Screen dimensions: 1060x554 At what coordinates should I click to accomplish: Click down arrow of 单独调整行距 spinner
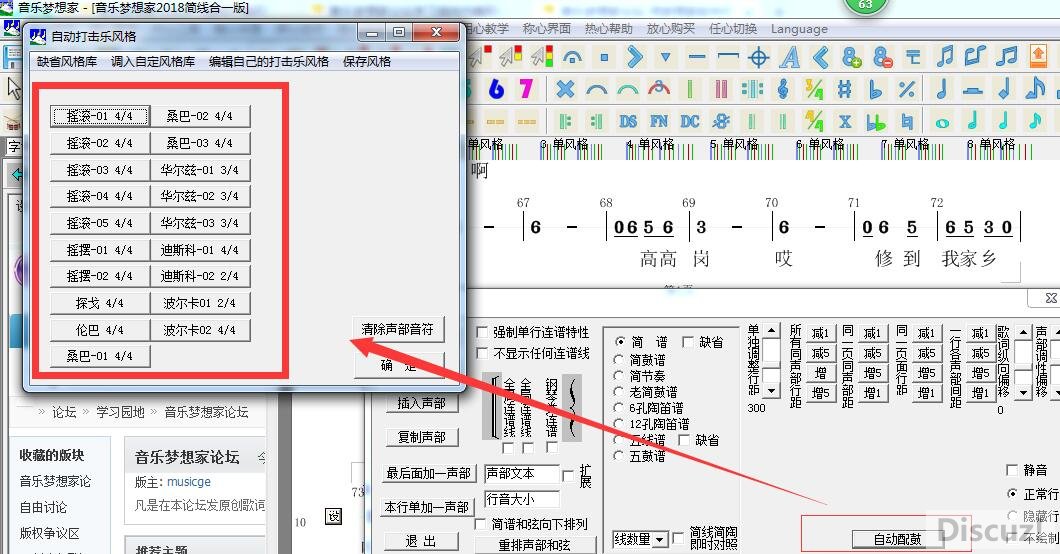[771, 392]
